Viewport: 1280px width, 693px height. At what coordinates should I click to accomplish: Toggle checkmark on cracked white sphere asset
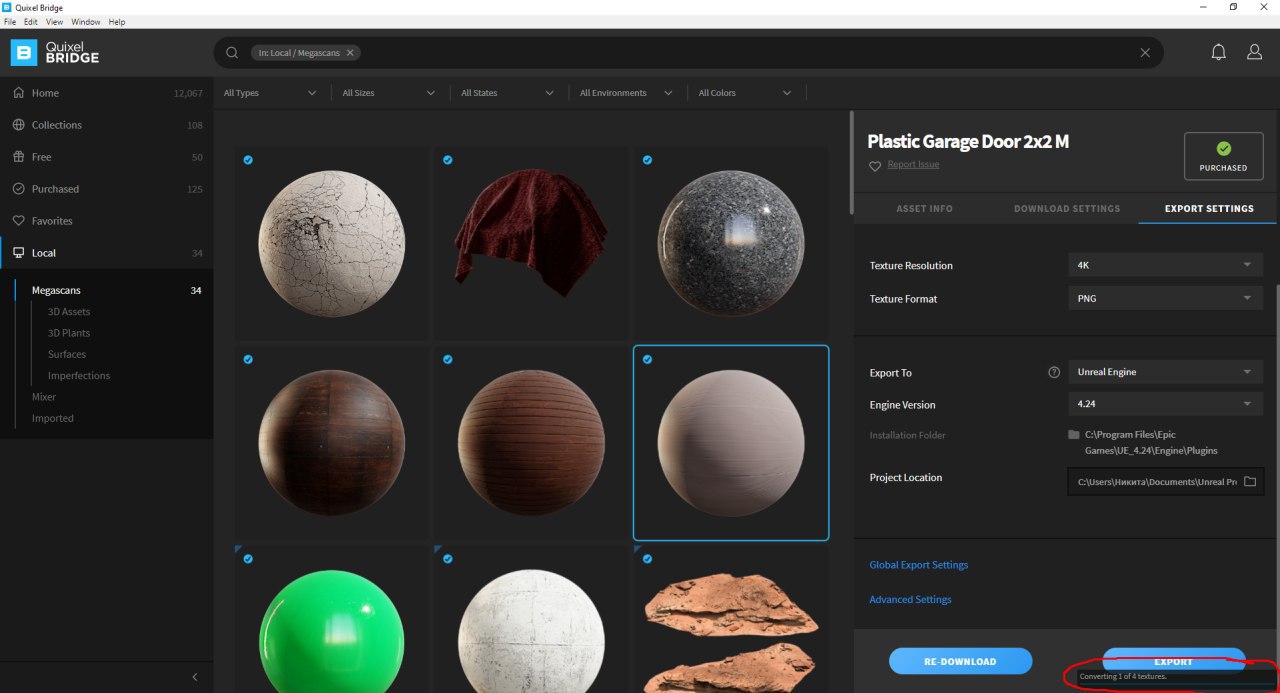(248, 160)
